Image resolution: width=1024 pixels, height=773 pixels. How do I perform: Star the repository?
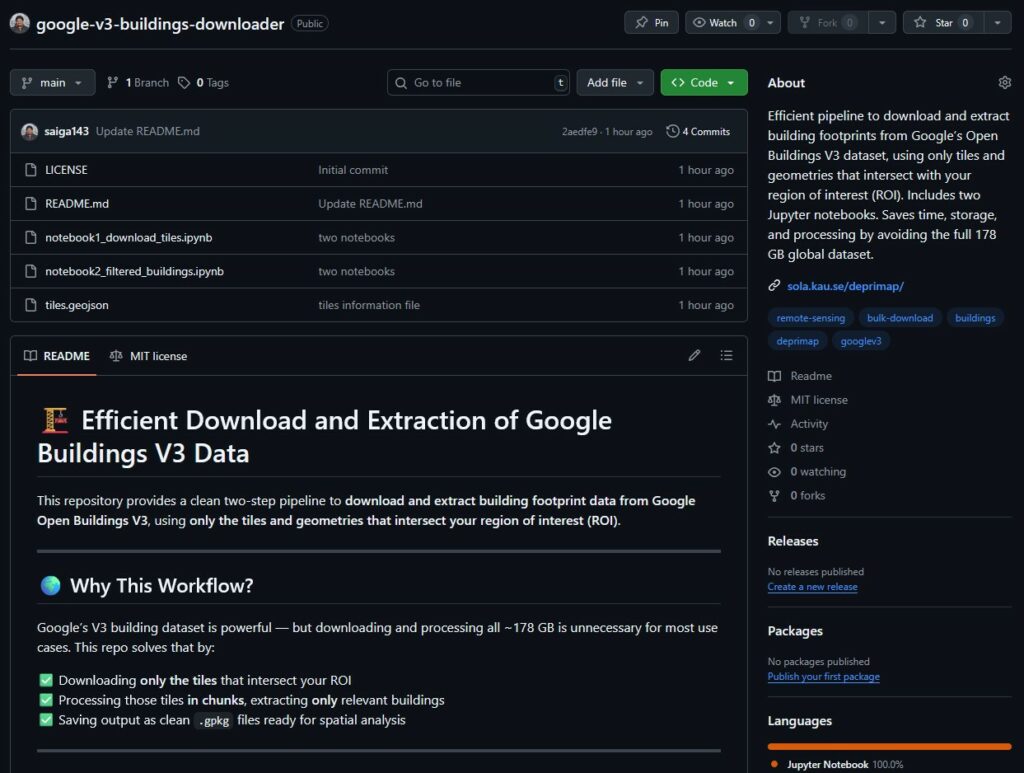tap(944, 23)
